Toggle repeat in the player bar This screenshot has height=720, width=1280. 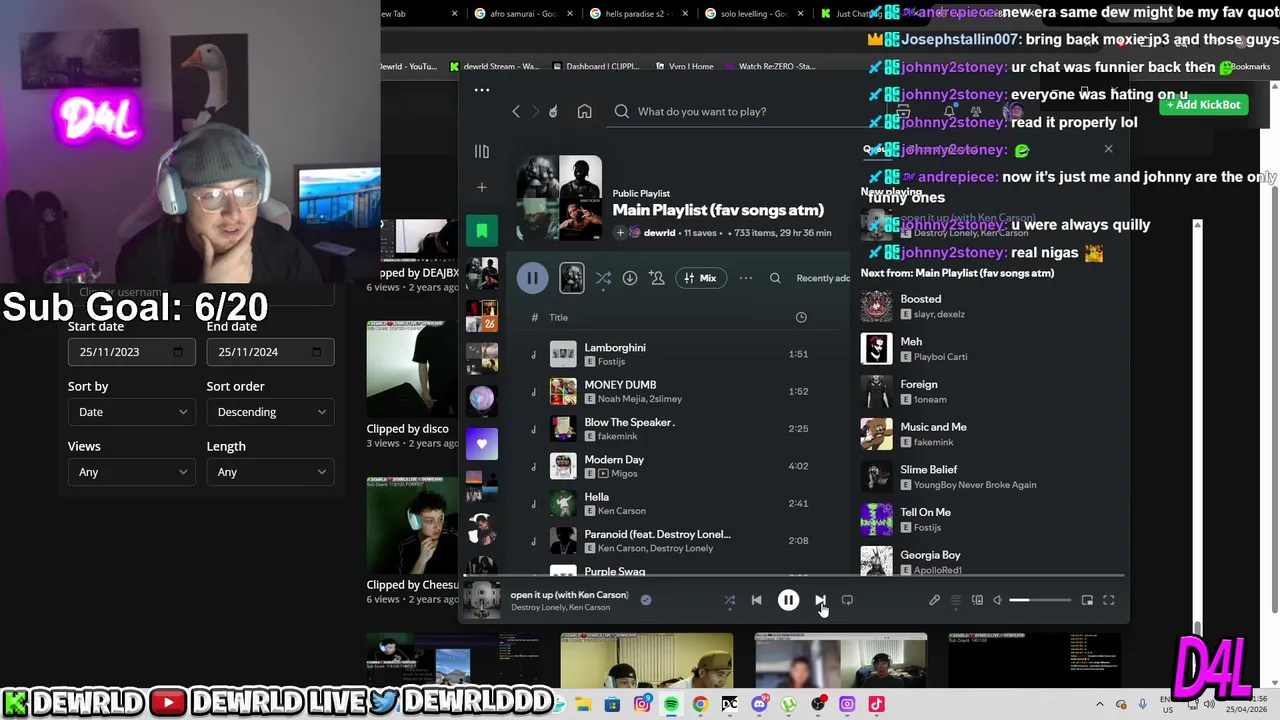tap(847, 600)
